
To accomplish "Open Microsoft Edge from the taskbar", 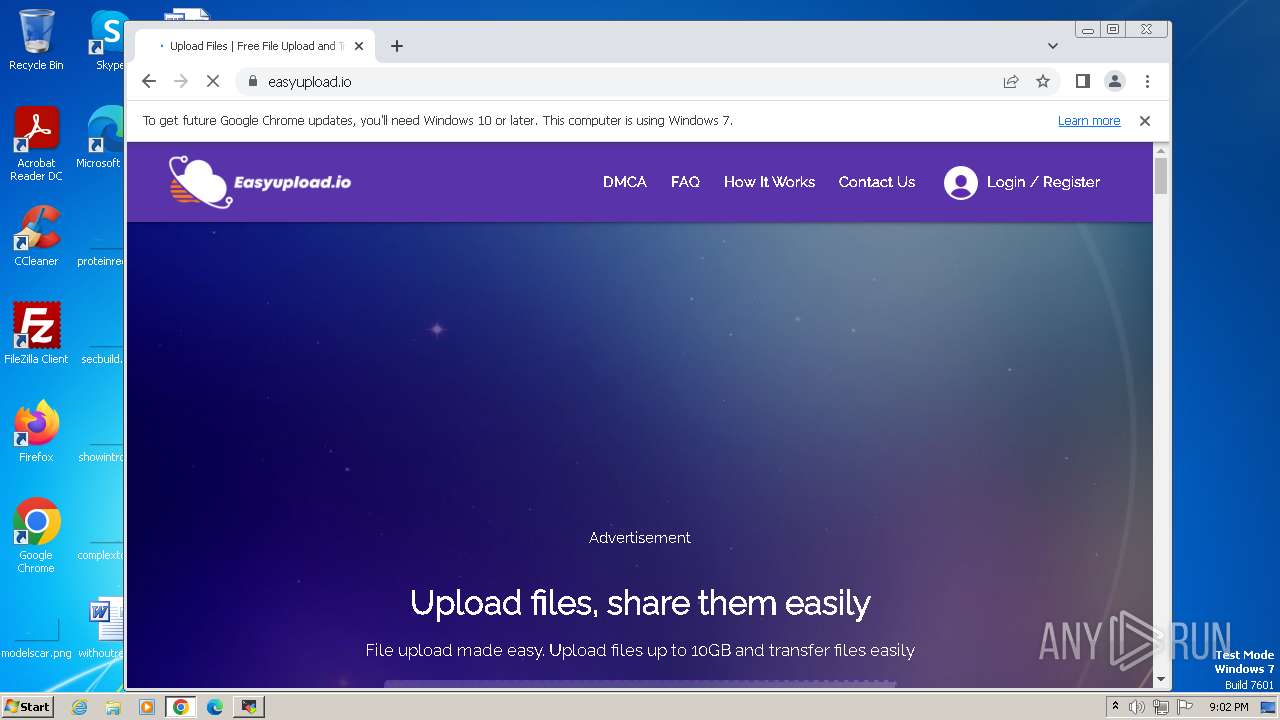I will pos(215,707).
